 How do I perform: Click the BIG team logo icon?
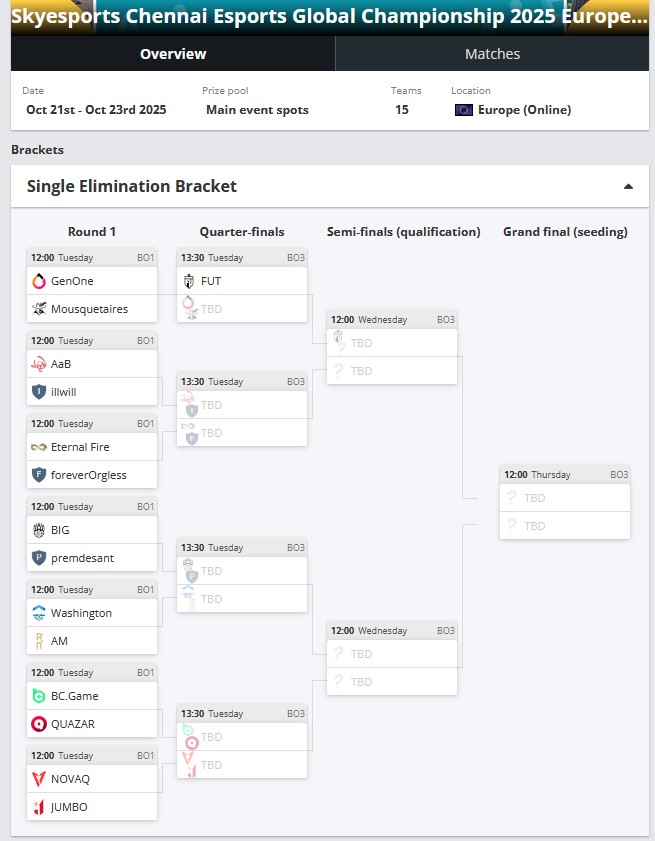click(39, 530)
